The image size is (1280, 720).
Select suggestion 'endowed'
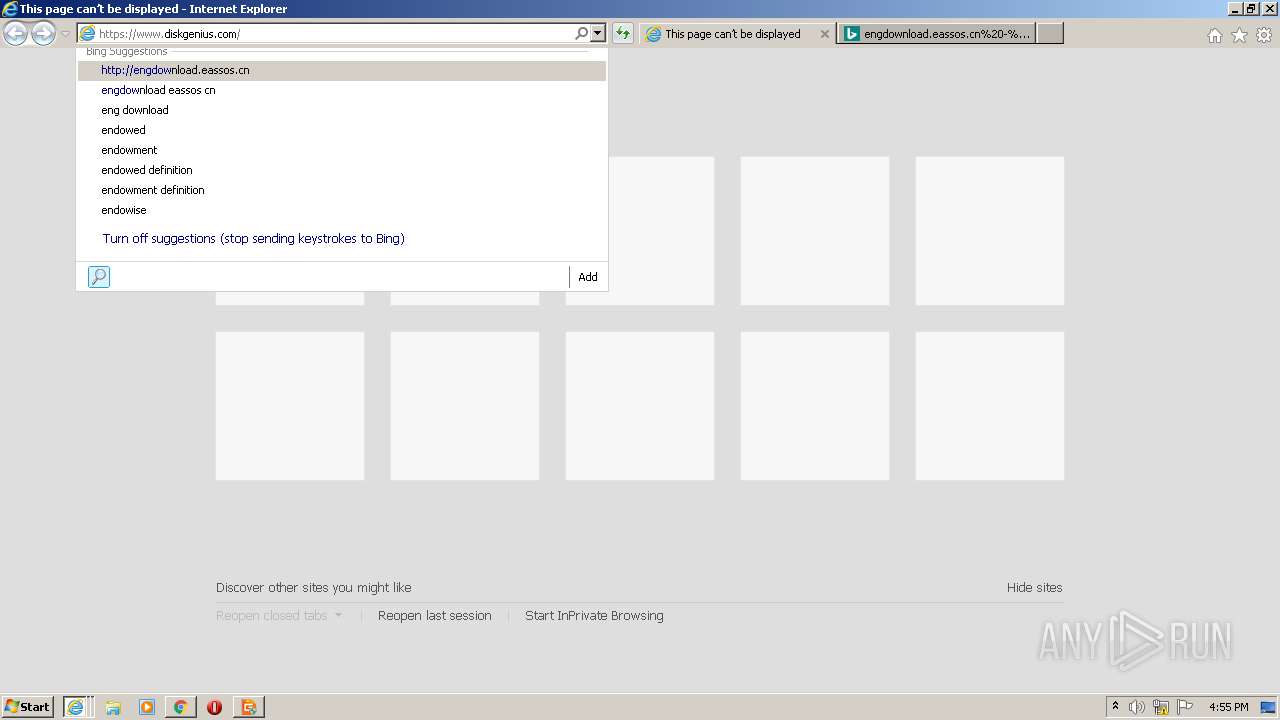tap(342, 130)
